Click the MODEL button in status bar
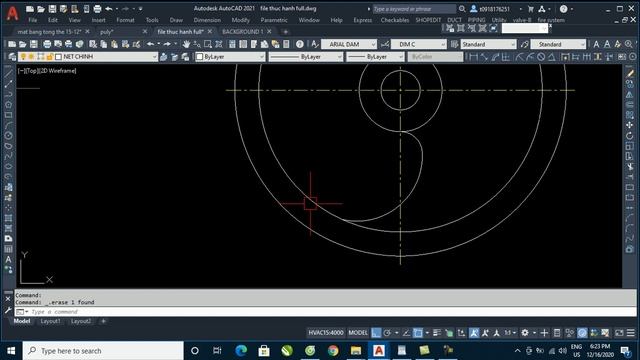 click(x=358, y=333)
